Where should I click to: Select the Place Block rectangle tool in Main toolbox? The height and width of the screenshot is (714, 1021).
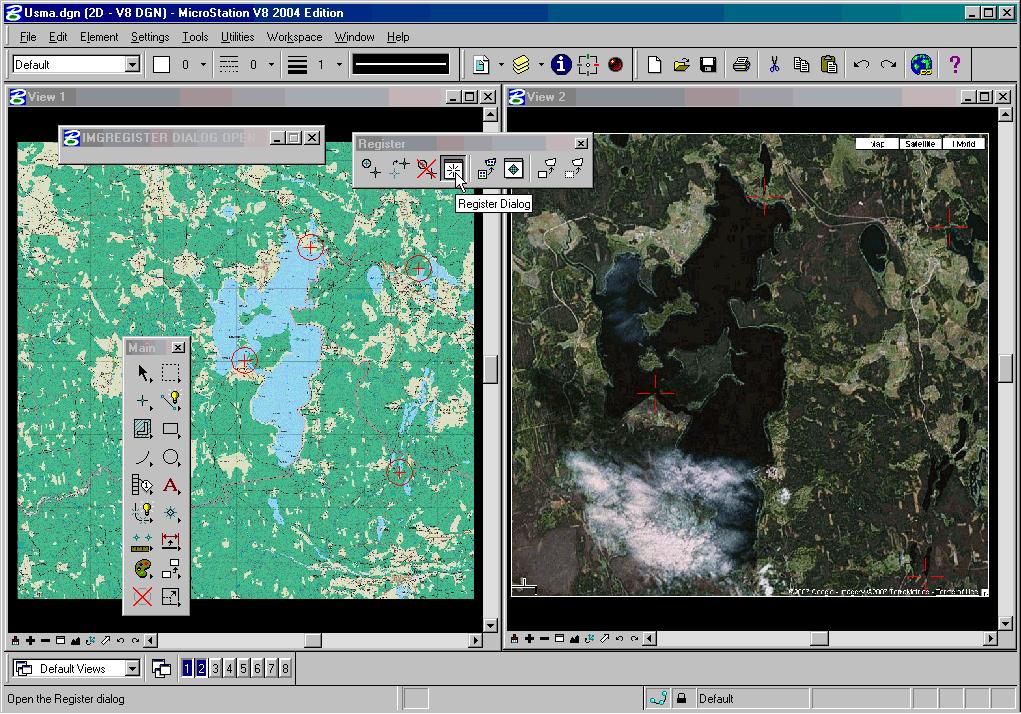click(x=171, y=429)
